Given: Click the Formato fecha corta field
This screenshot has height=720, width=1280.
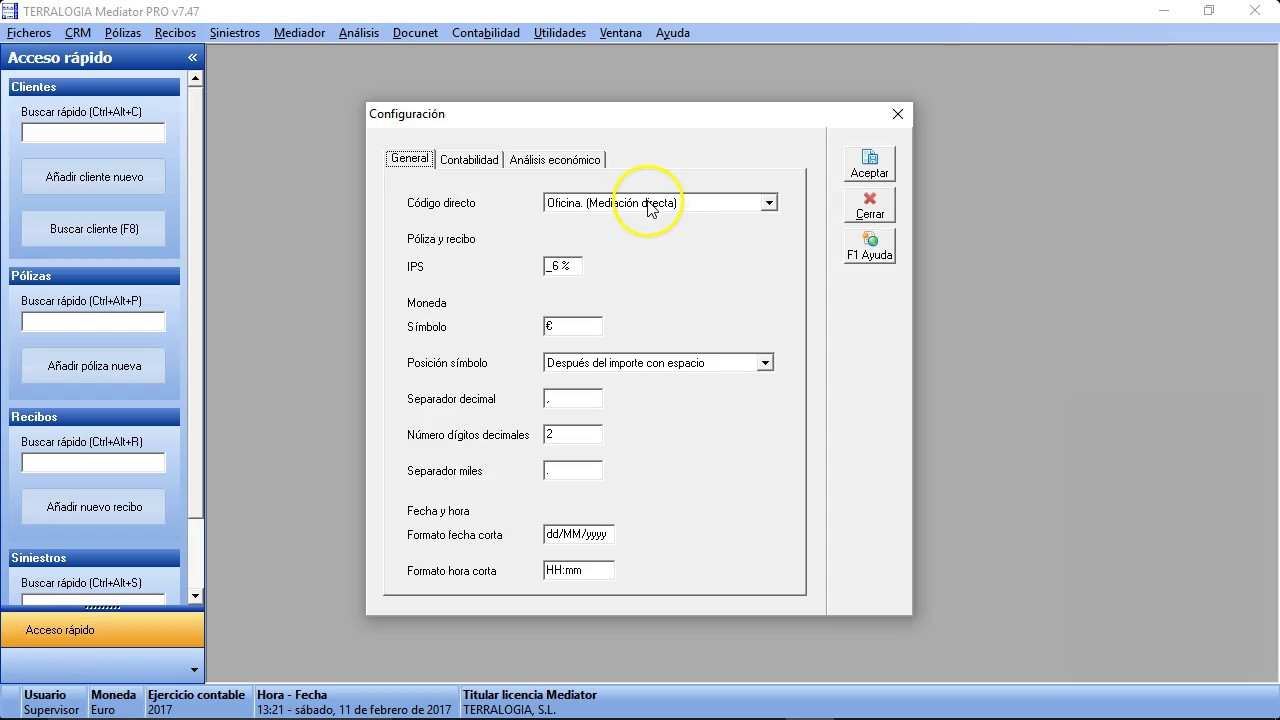Looking at the screenshot, I should coord(578,535).
